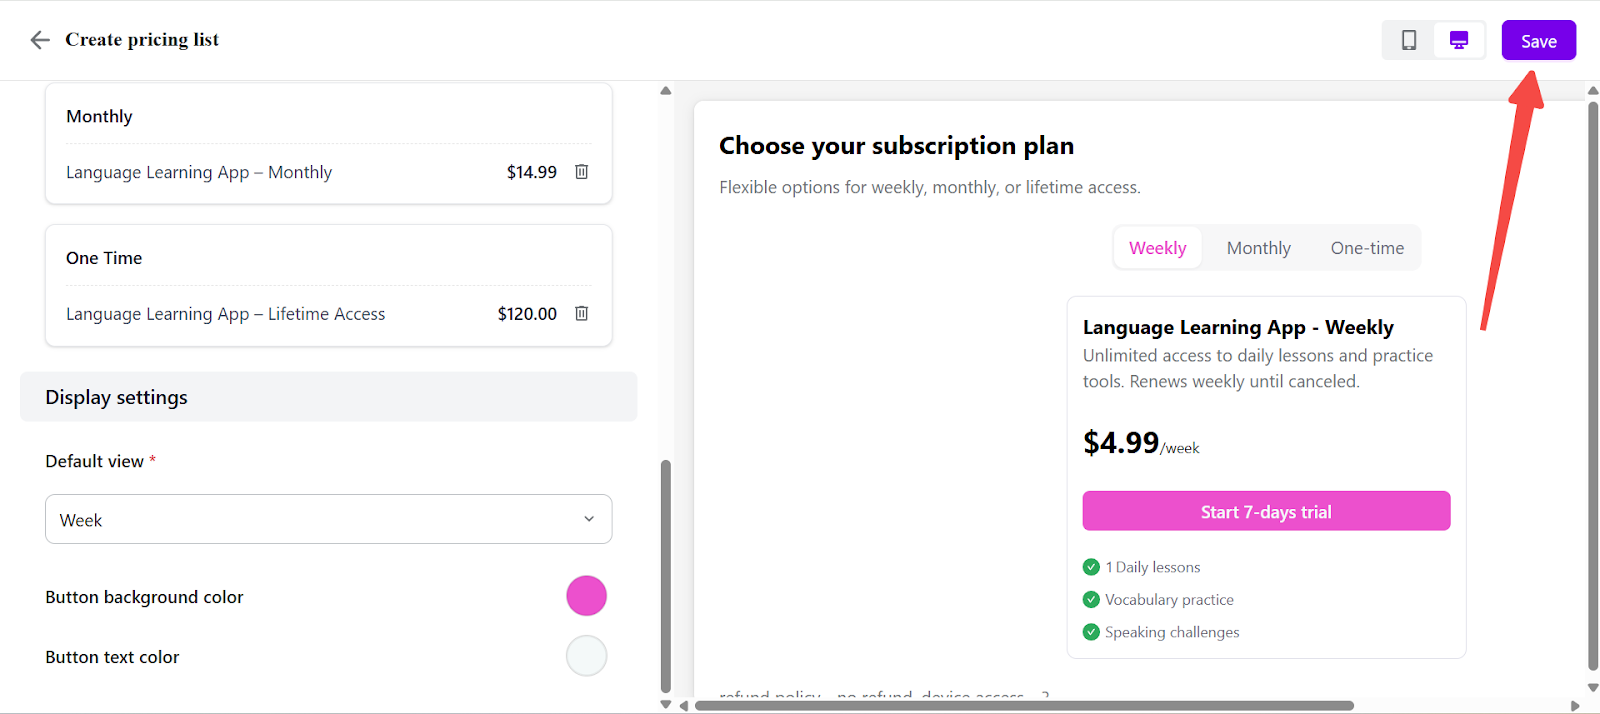This screenshot has width=1600, height=714.
Task: Switch to mobile preview icon
Action: coord(1409,40)
